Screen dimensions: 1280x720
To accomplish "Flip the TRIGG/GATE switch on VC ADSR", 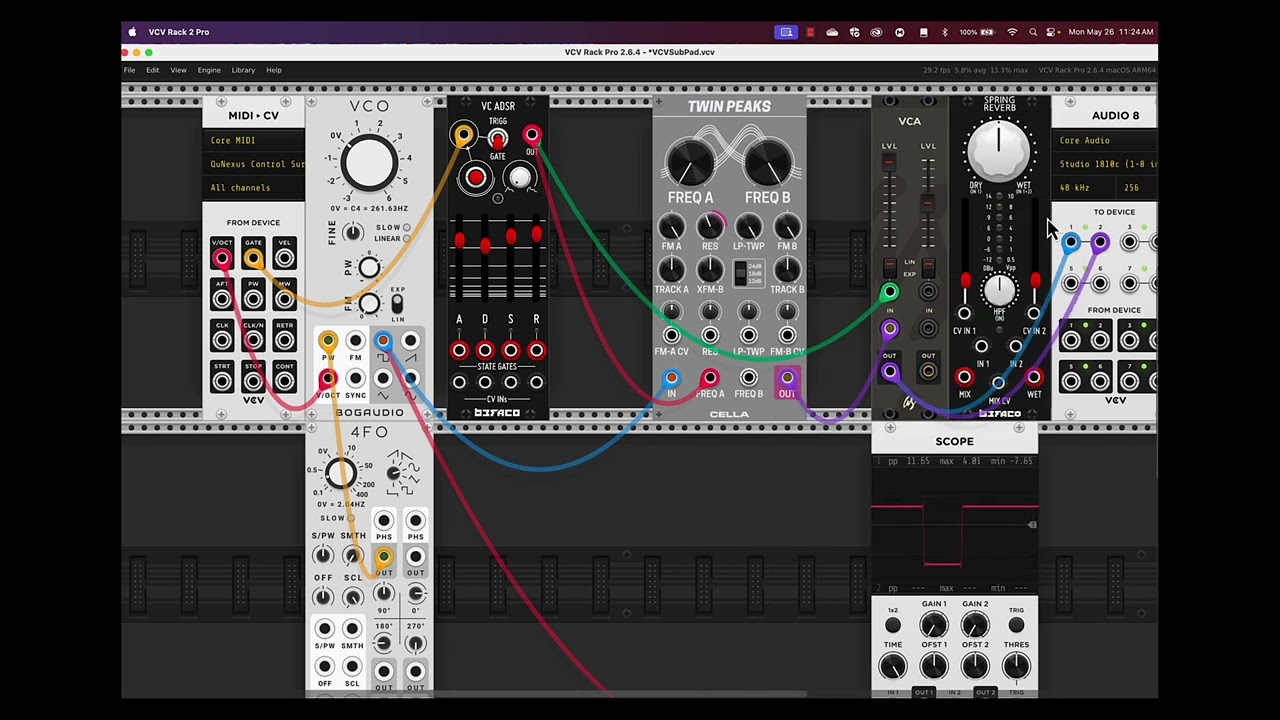I will point(497,140).
